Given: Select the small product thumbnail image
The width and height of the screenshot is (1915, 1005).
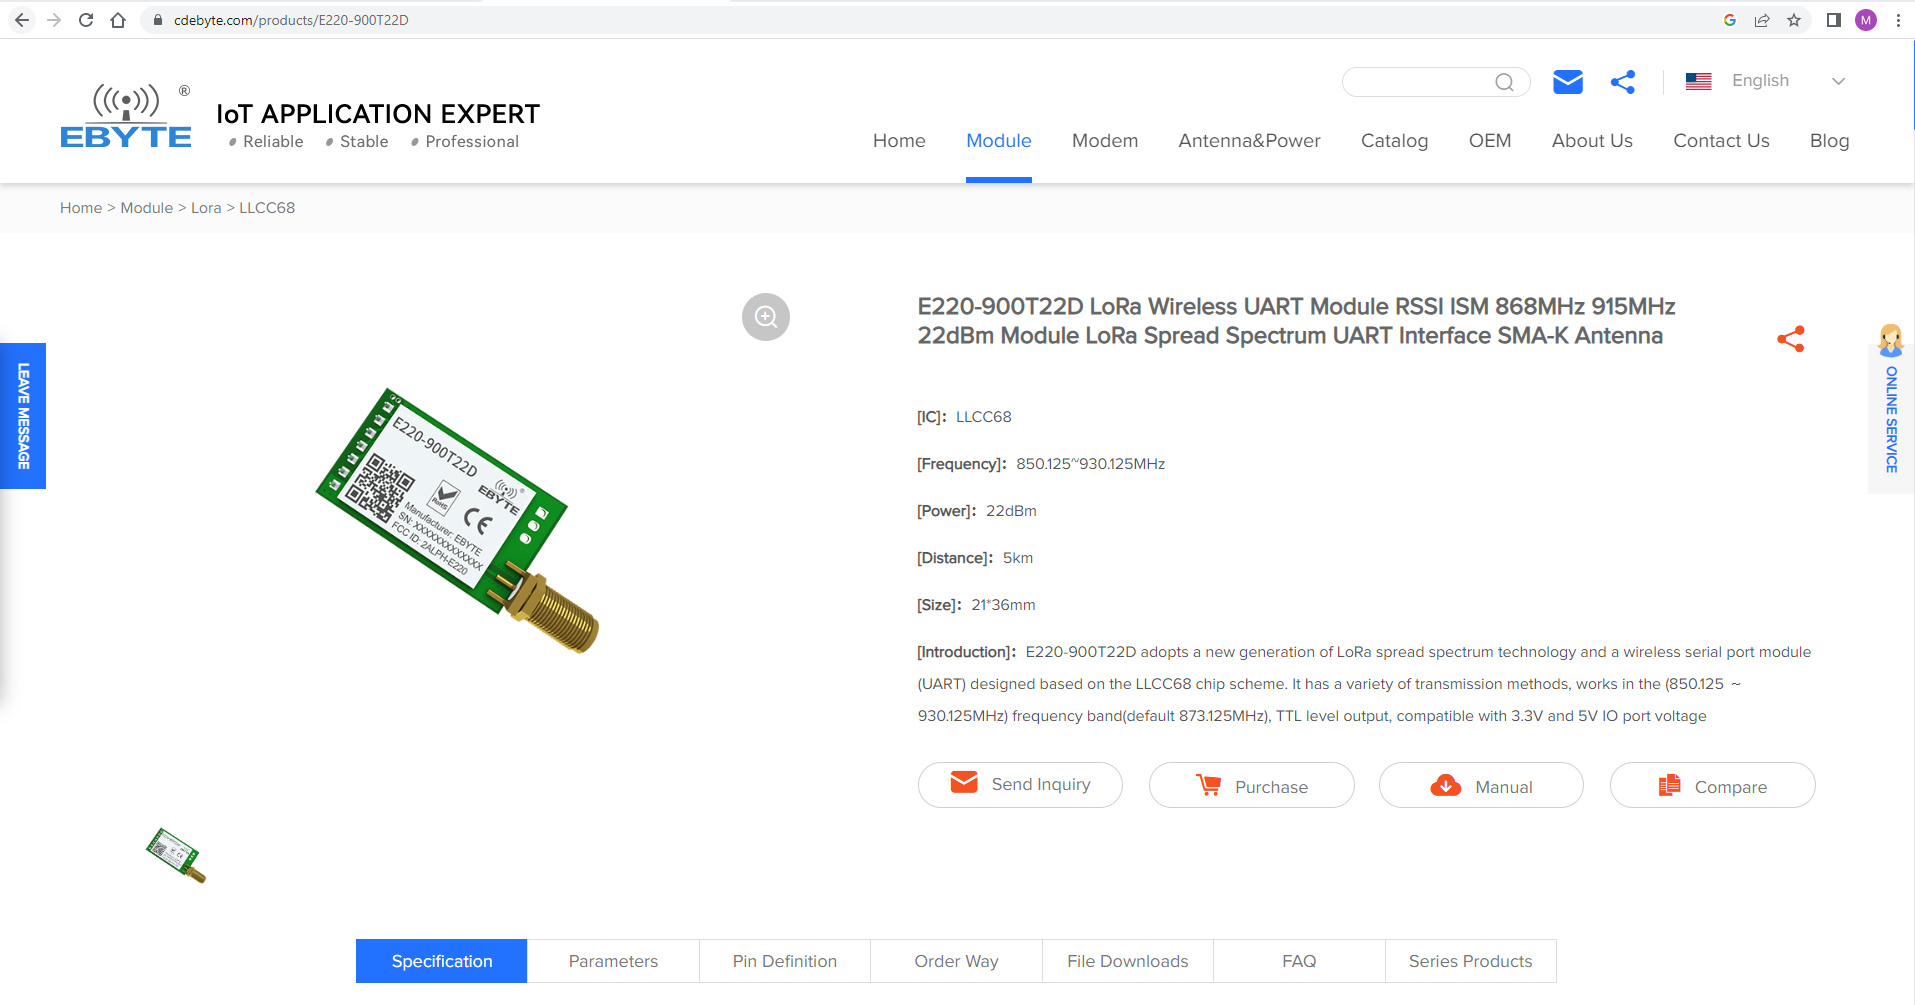Looking at the screenshot, I should click(x=176, y=855).
